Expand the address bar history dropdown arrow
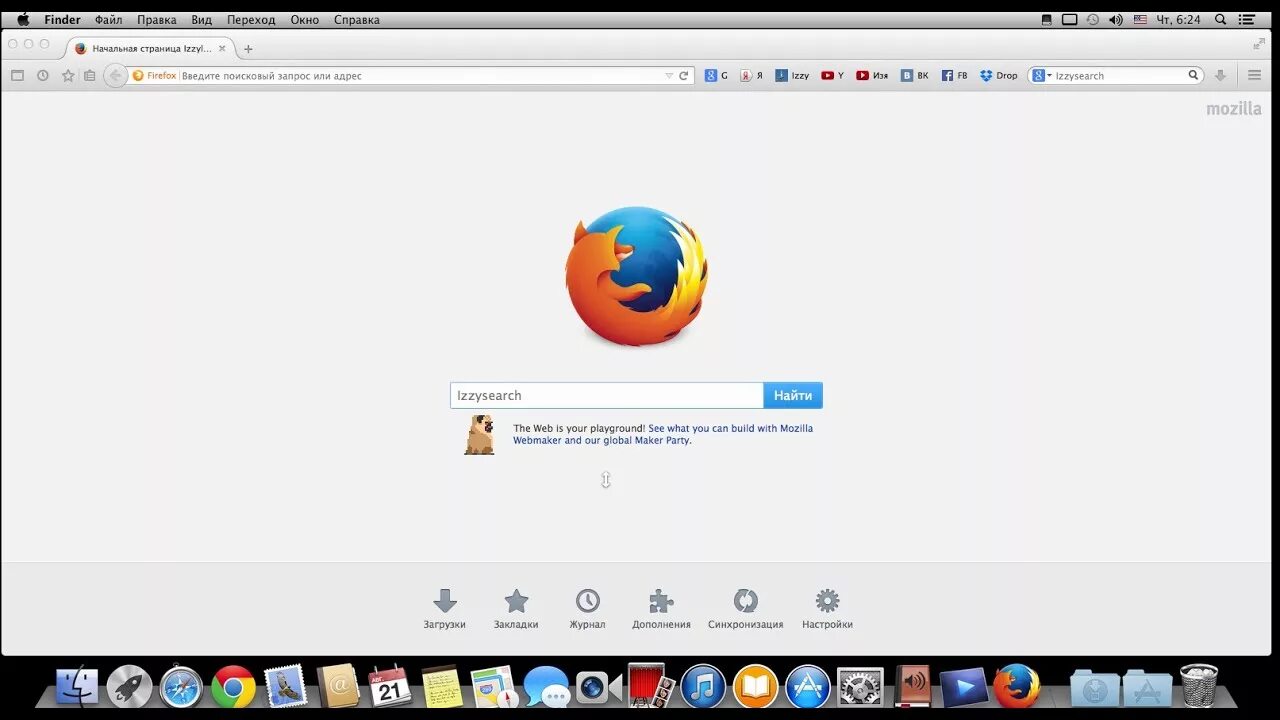The image size is (1280, 720). (669, 76)
